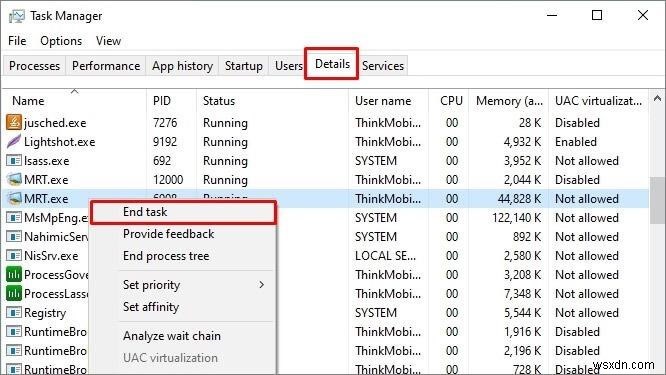The width and height of the screenshot is (666, 375).
Task: Sort by the CPU column header
Action: 449,101
